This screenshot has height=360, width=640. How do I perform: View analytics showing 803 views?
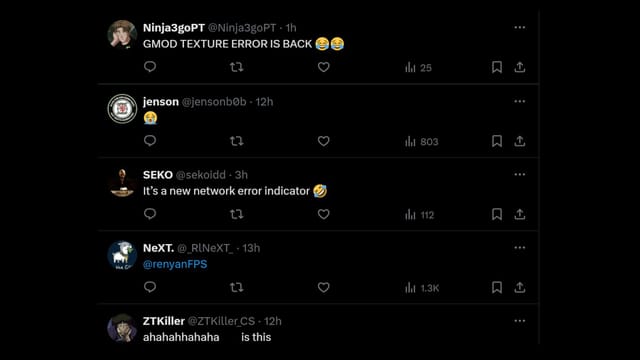pos(422,142)
